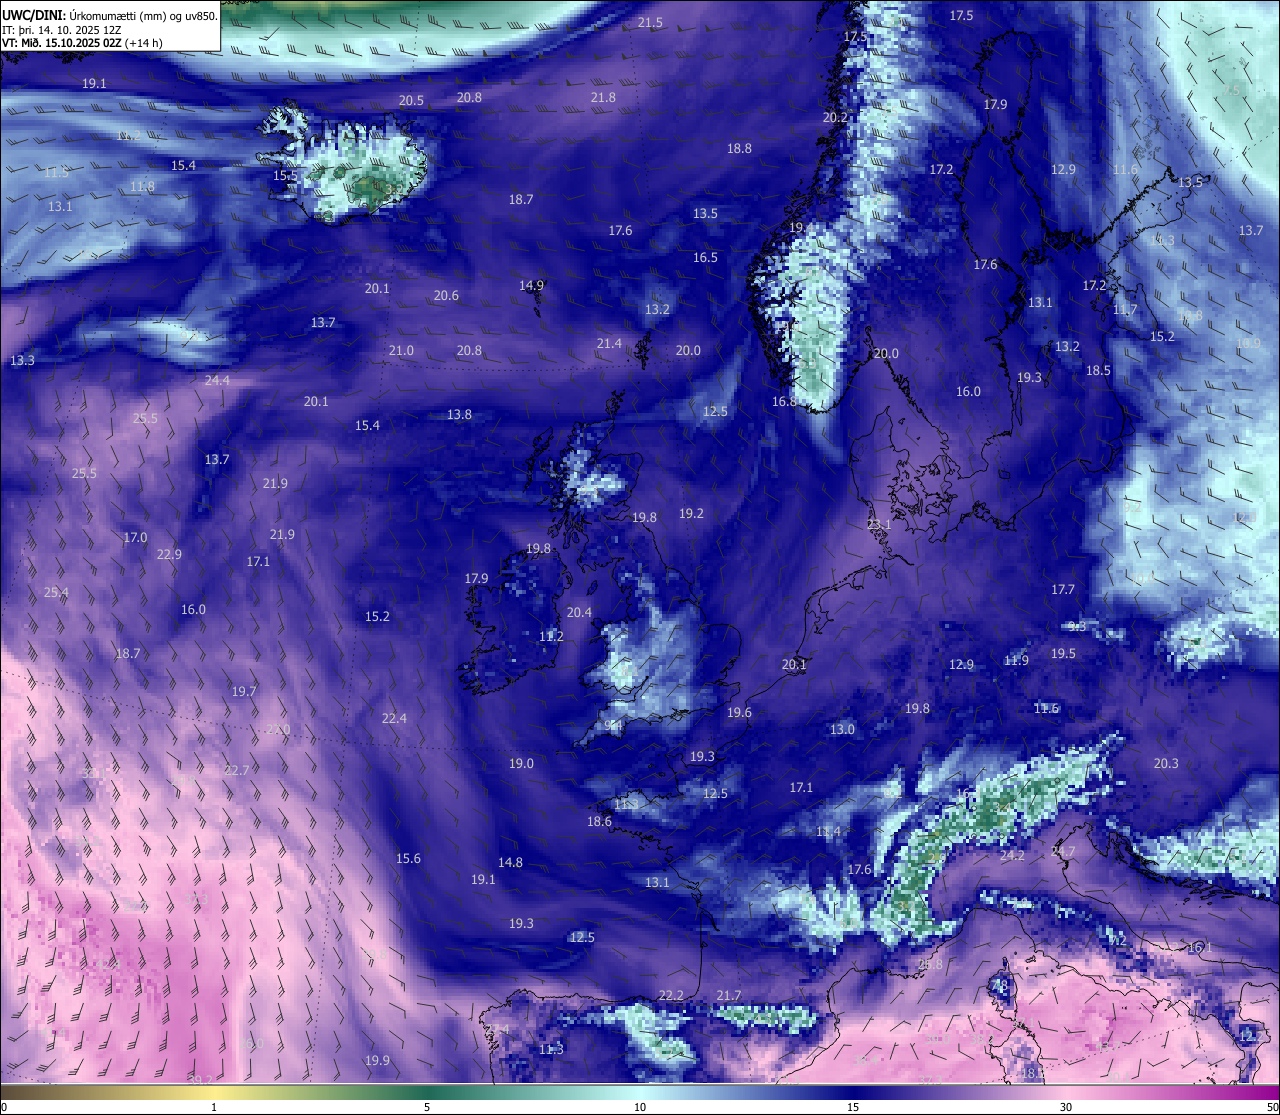Click the 24.2 value south of the Alps
The height and width of the screenshot is (1115, 1280).
tap(1012, 855)
